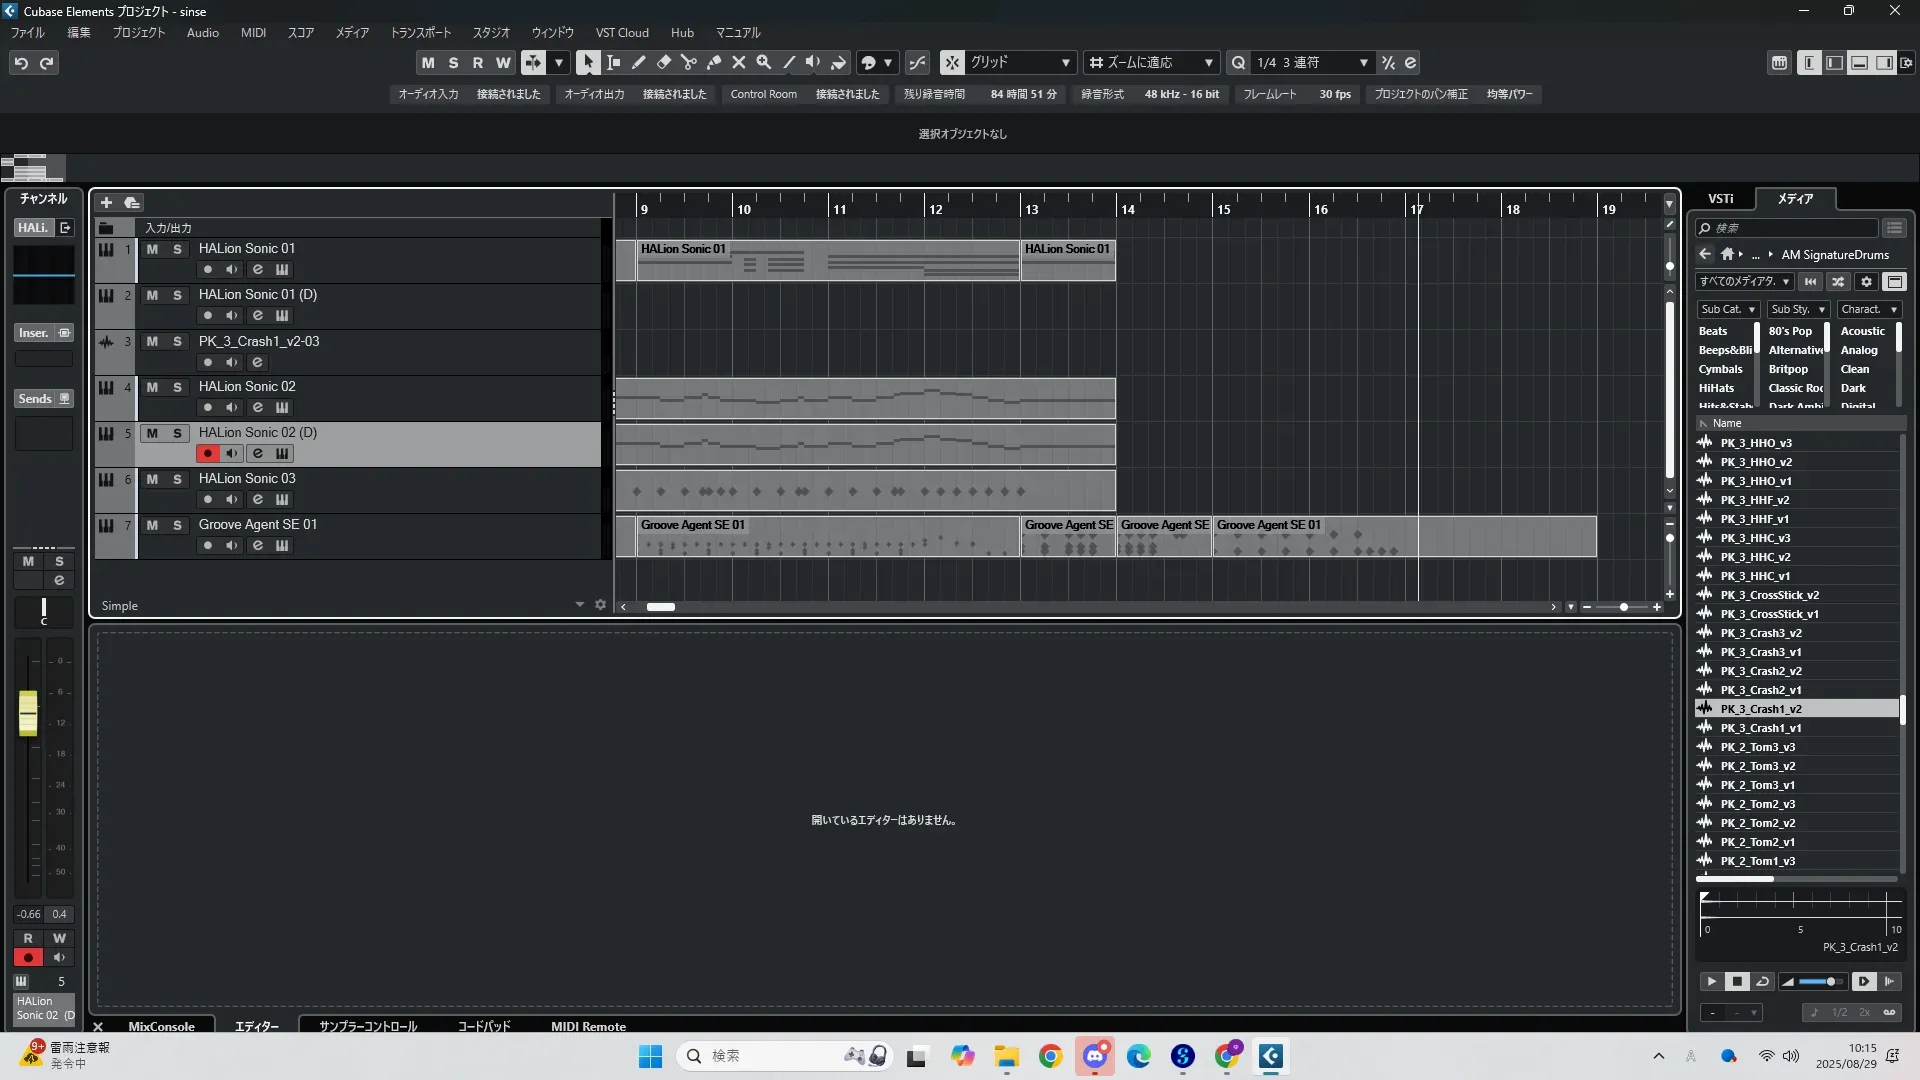Image resolution: width=1920 pixels, height=1080 pixels.
Task: Select the Mute X tool
Action: (739, 62)
